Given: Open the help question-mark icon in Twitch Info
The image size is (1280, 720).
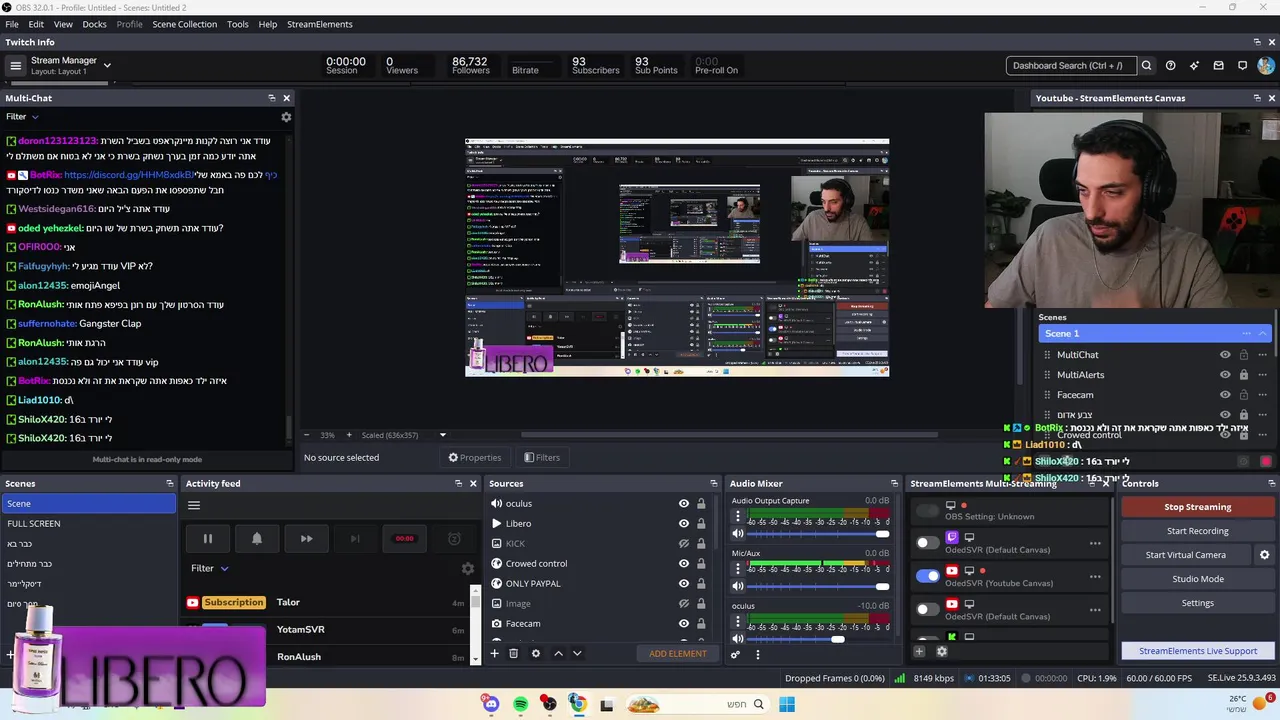Looking at the screenshot, I should point(1171,66).
